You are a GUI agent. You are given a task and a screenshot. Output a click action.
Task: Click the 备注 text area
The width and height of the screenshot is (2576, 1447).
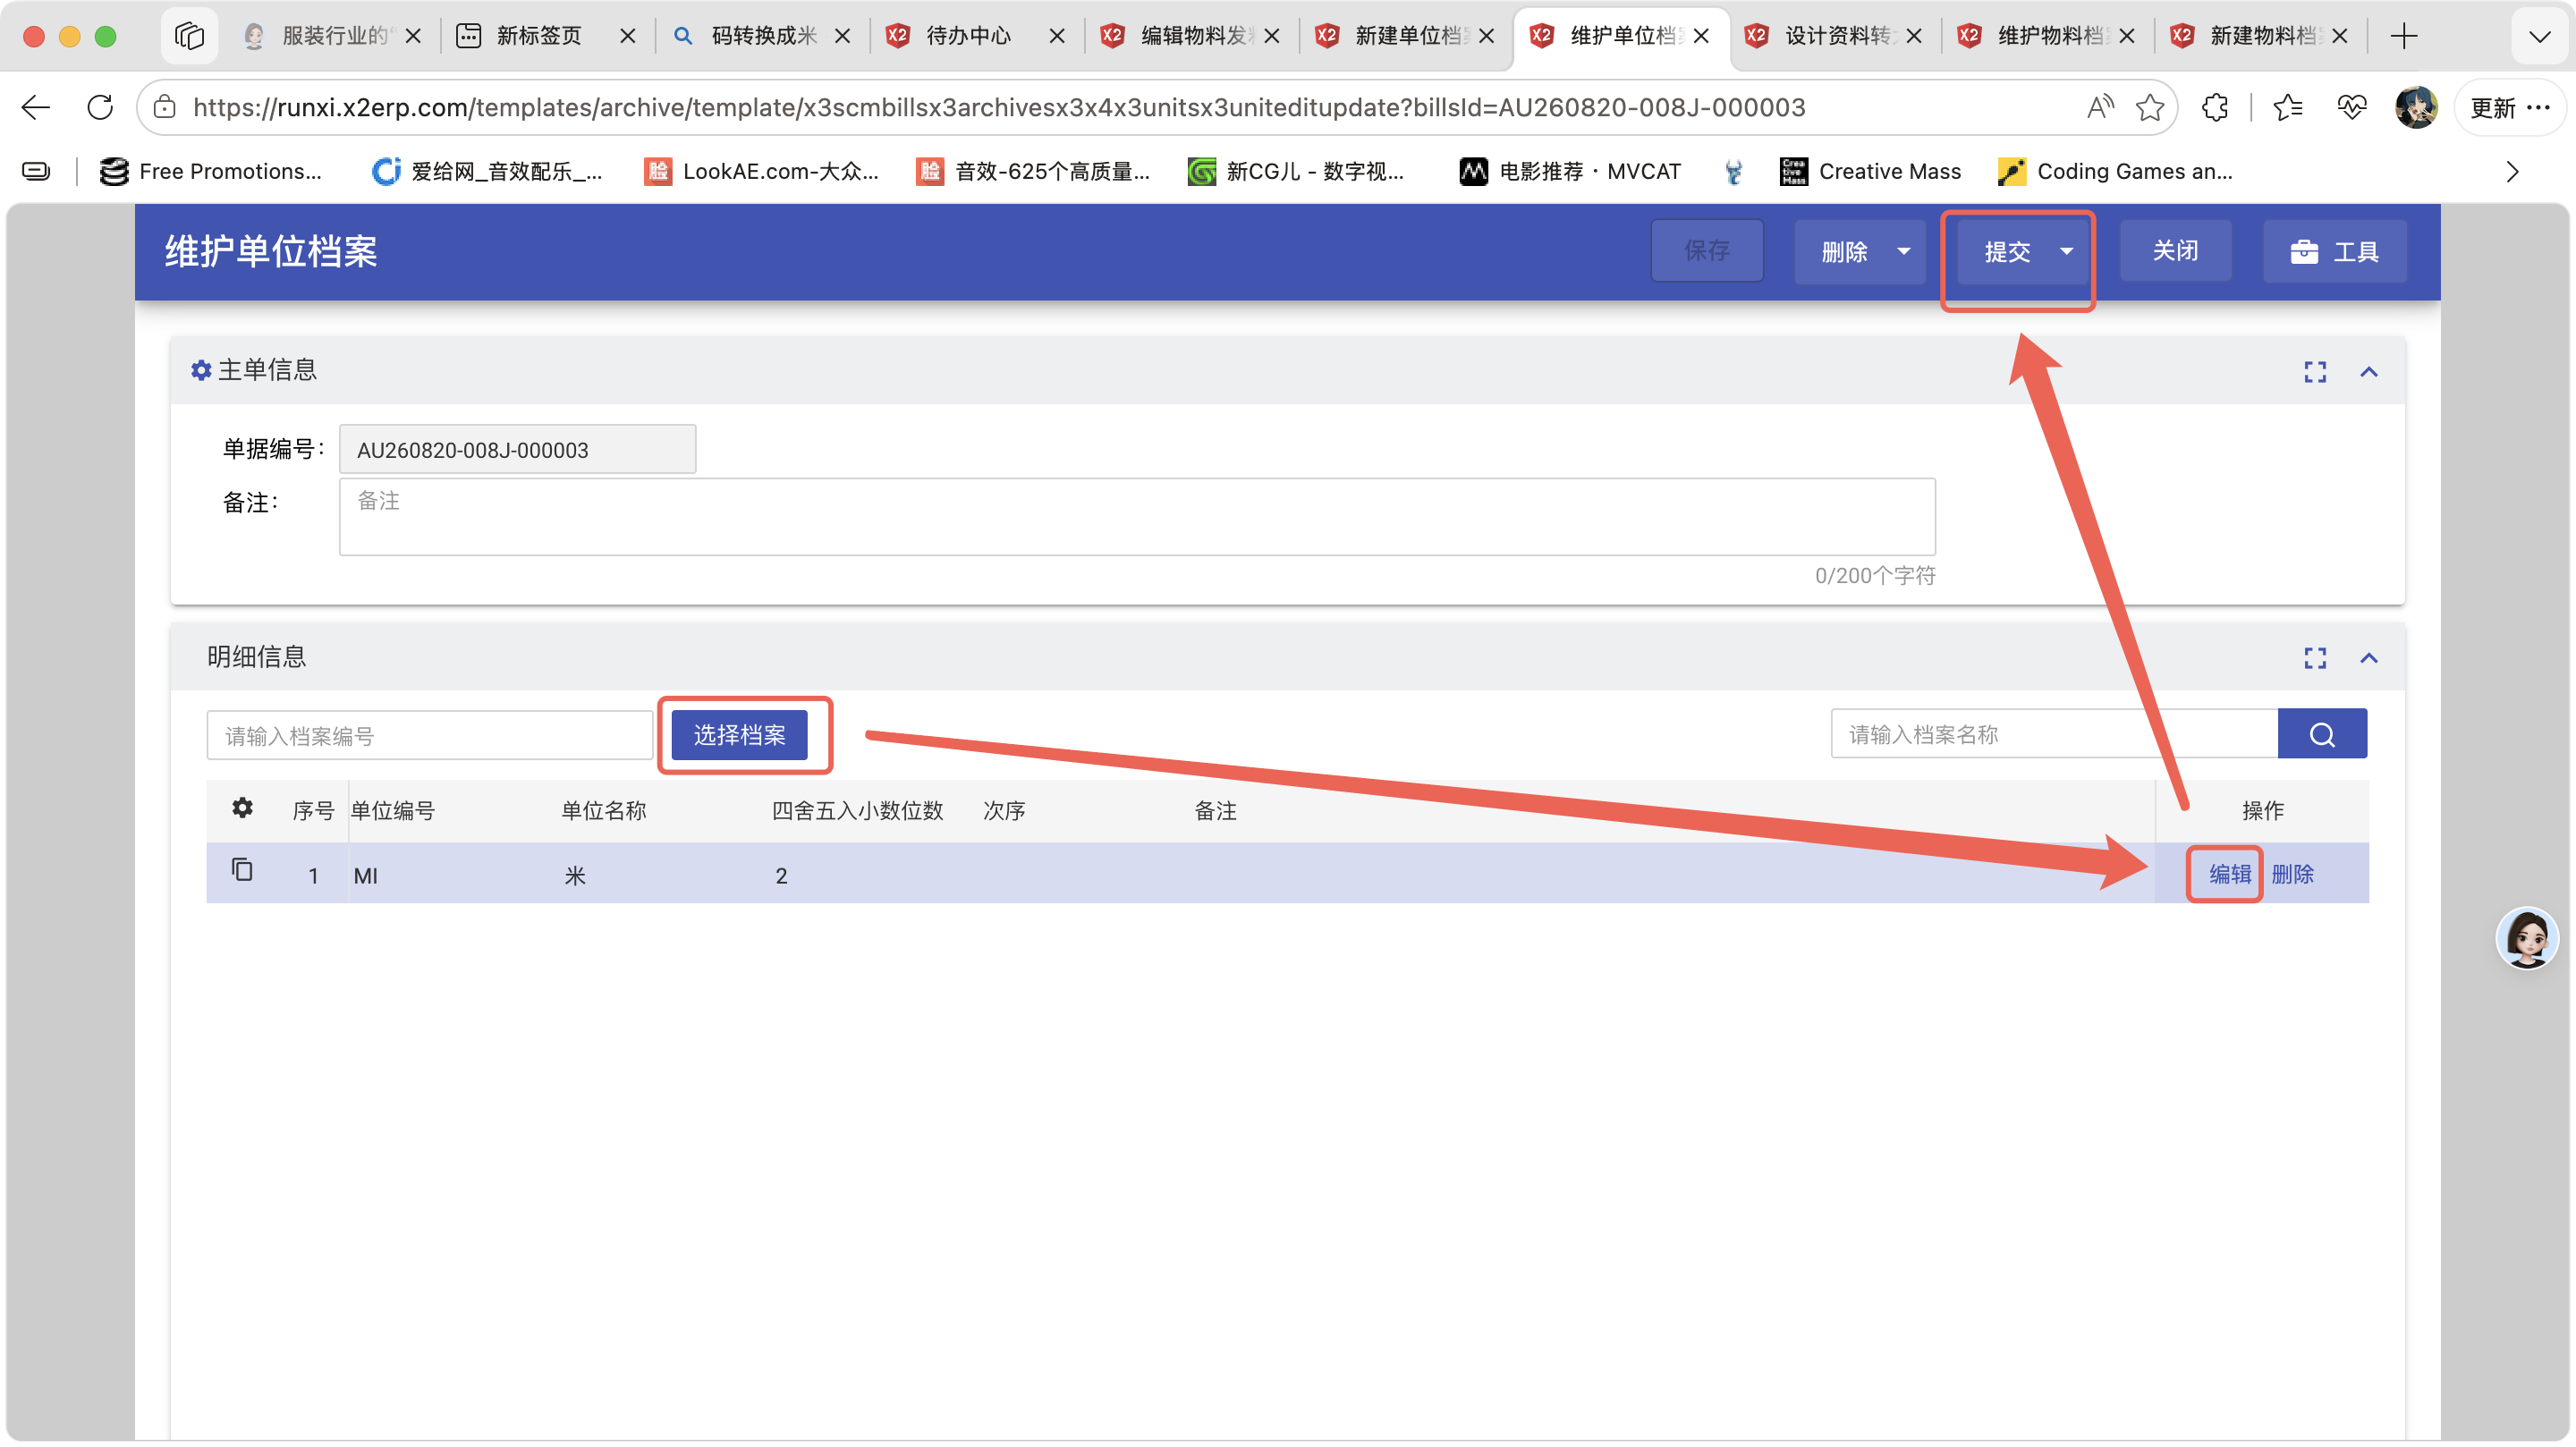1137,516
